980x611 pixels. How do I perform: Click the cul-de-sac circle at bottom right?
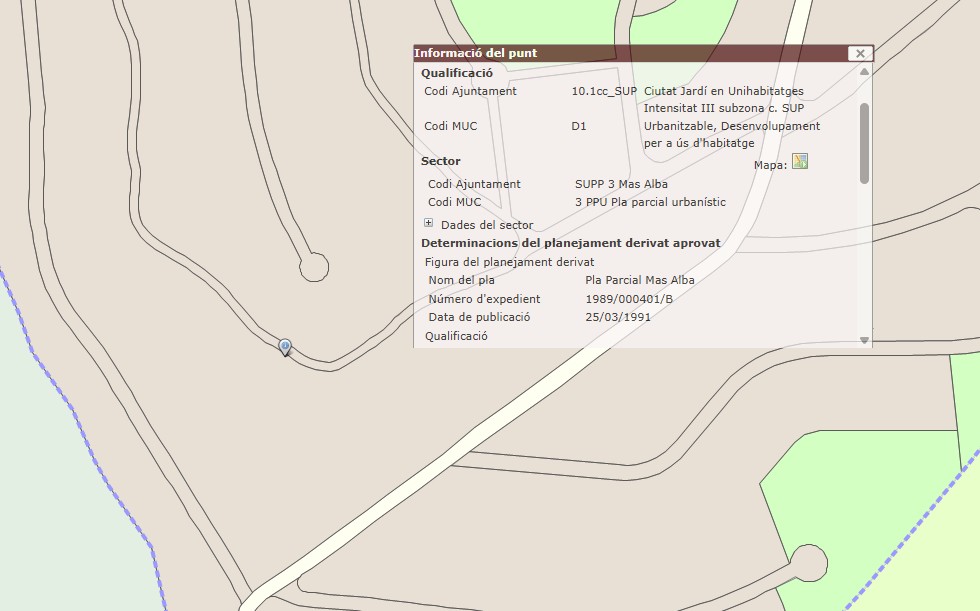[807, 563]
